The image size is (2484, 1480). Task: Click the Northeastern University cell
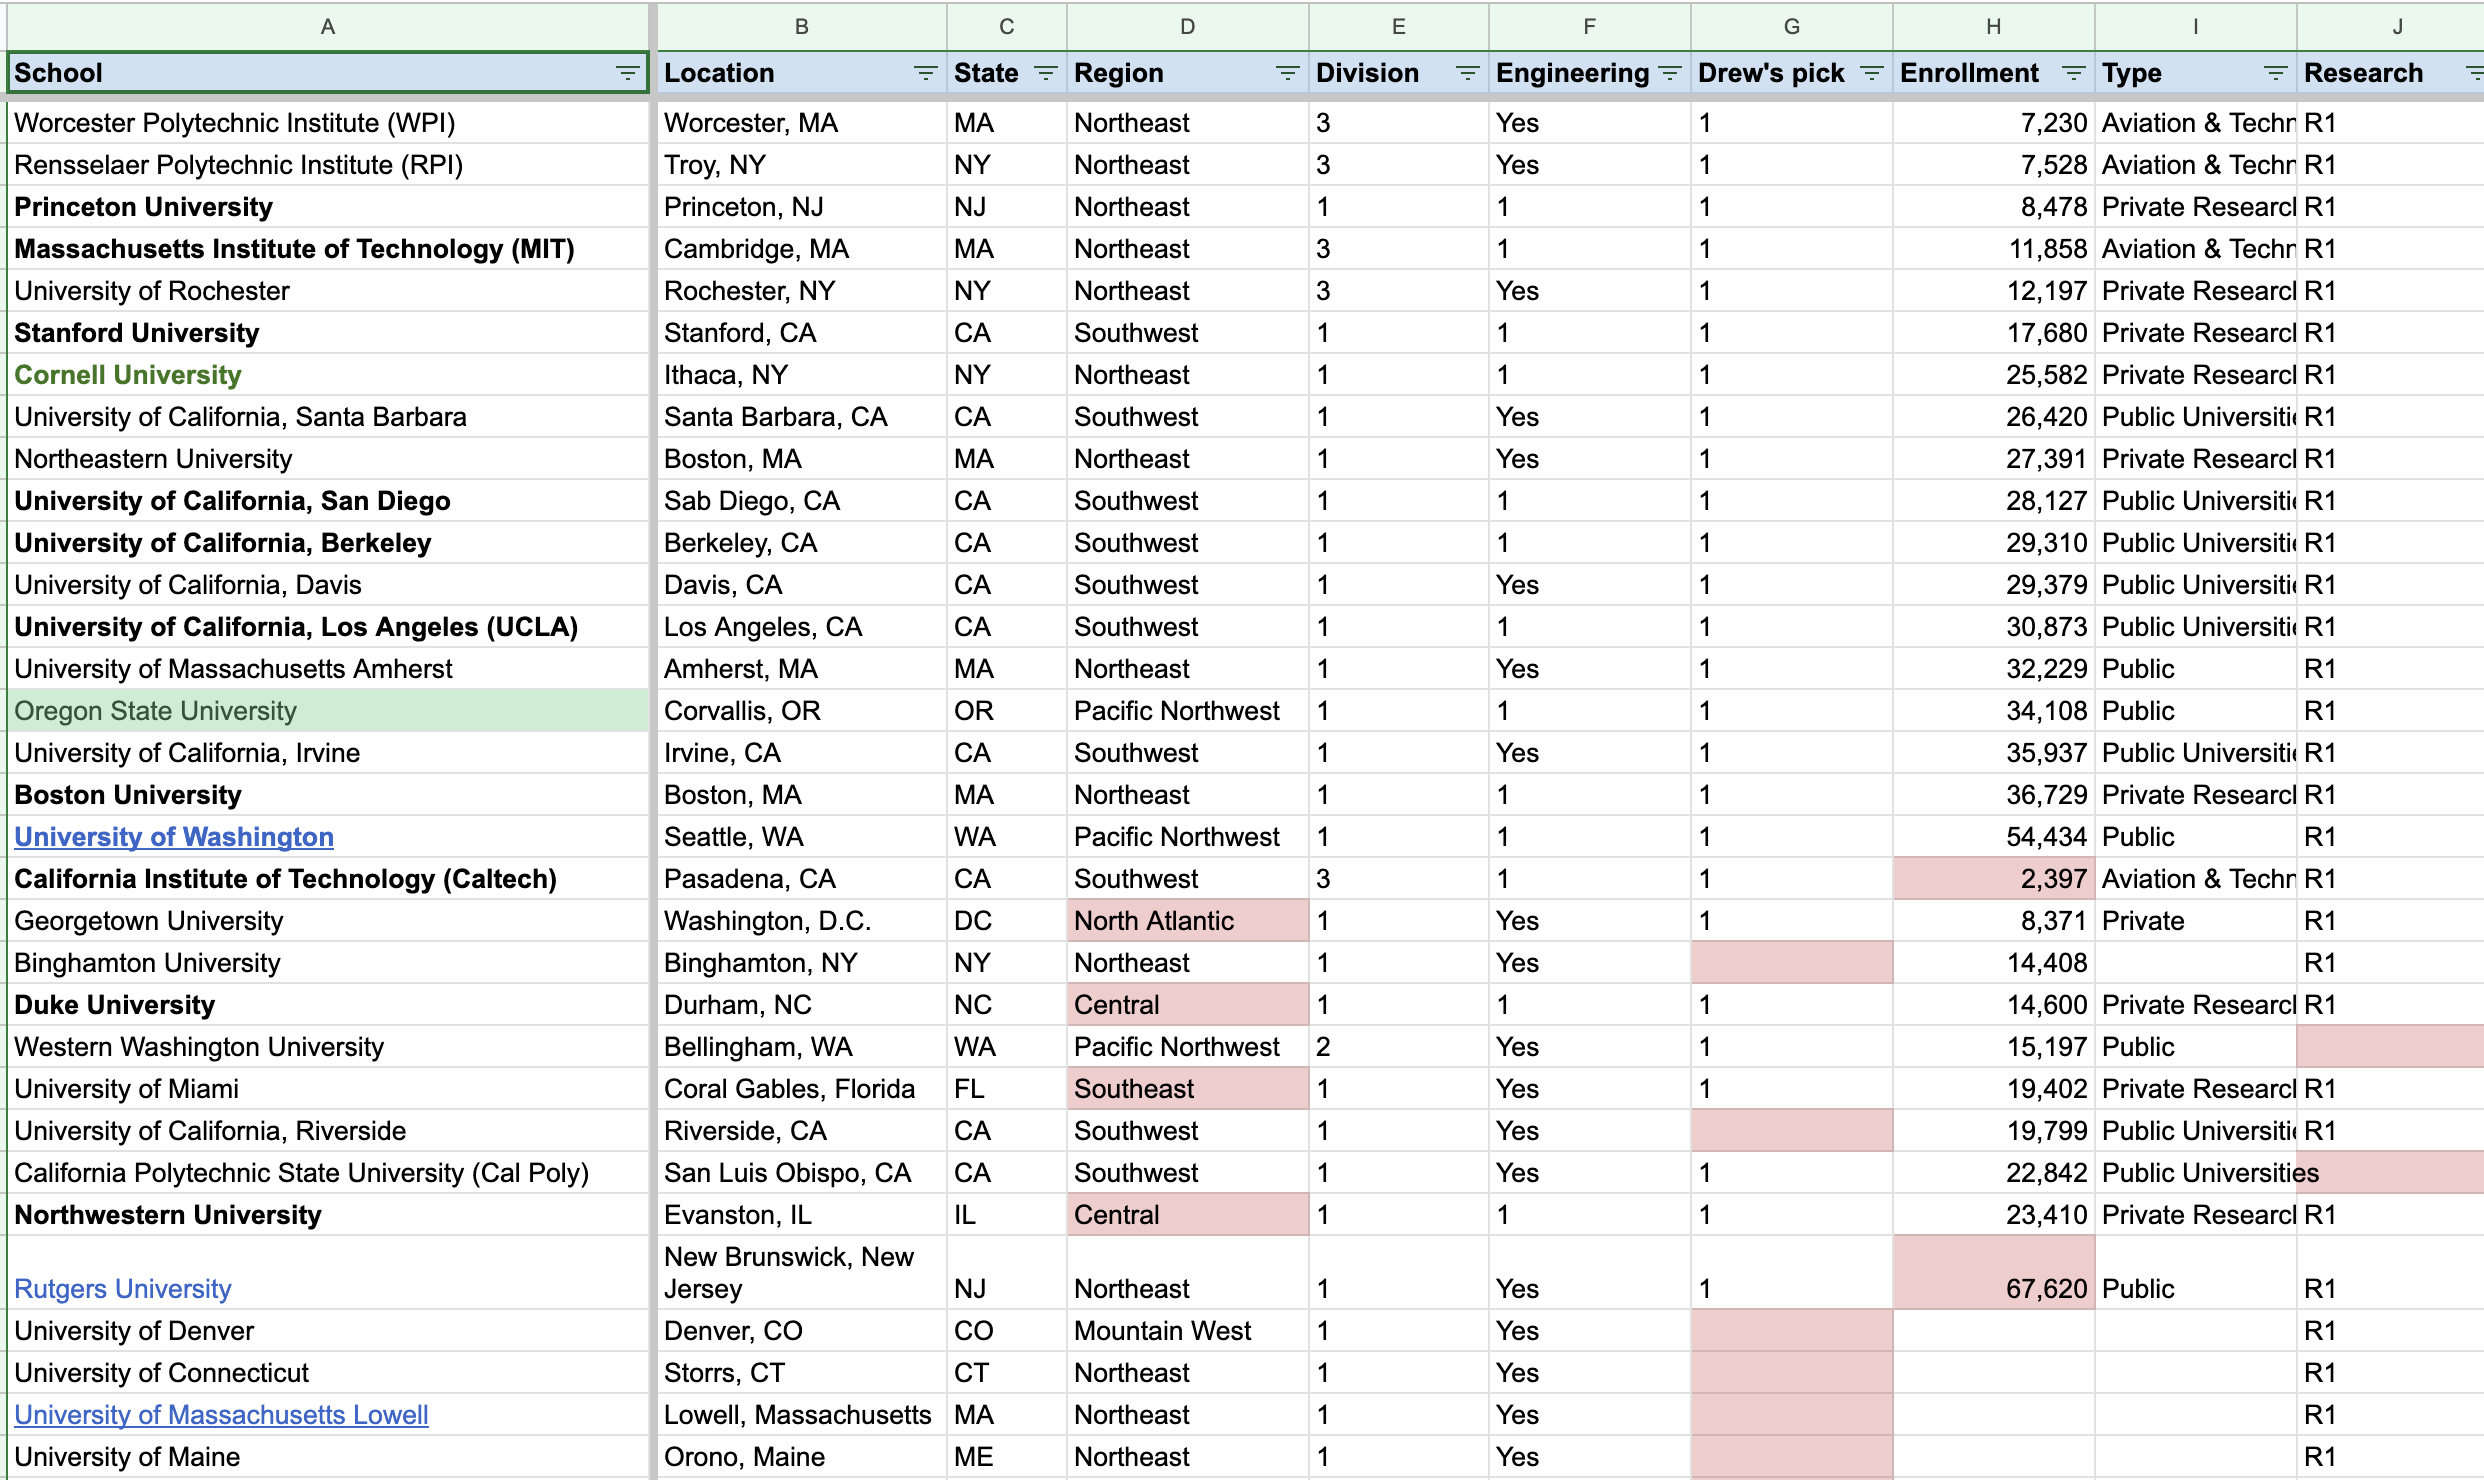328,459
